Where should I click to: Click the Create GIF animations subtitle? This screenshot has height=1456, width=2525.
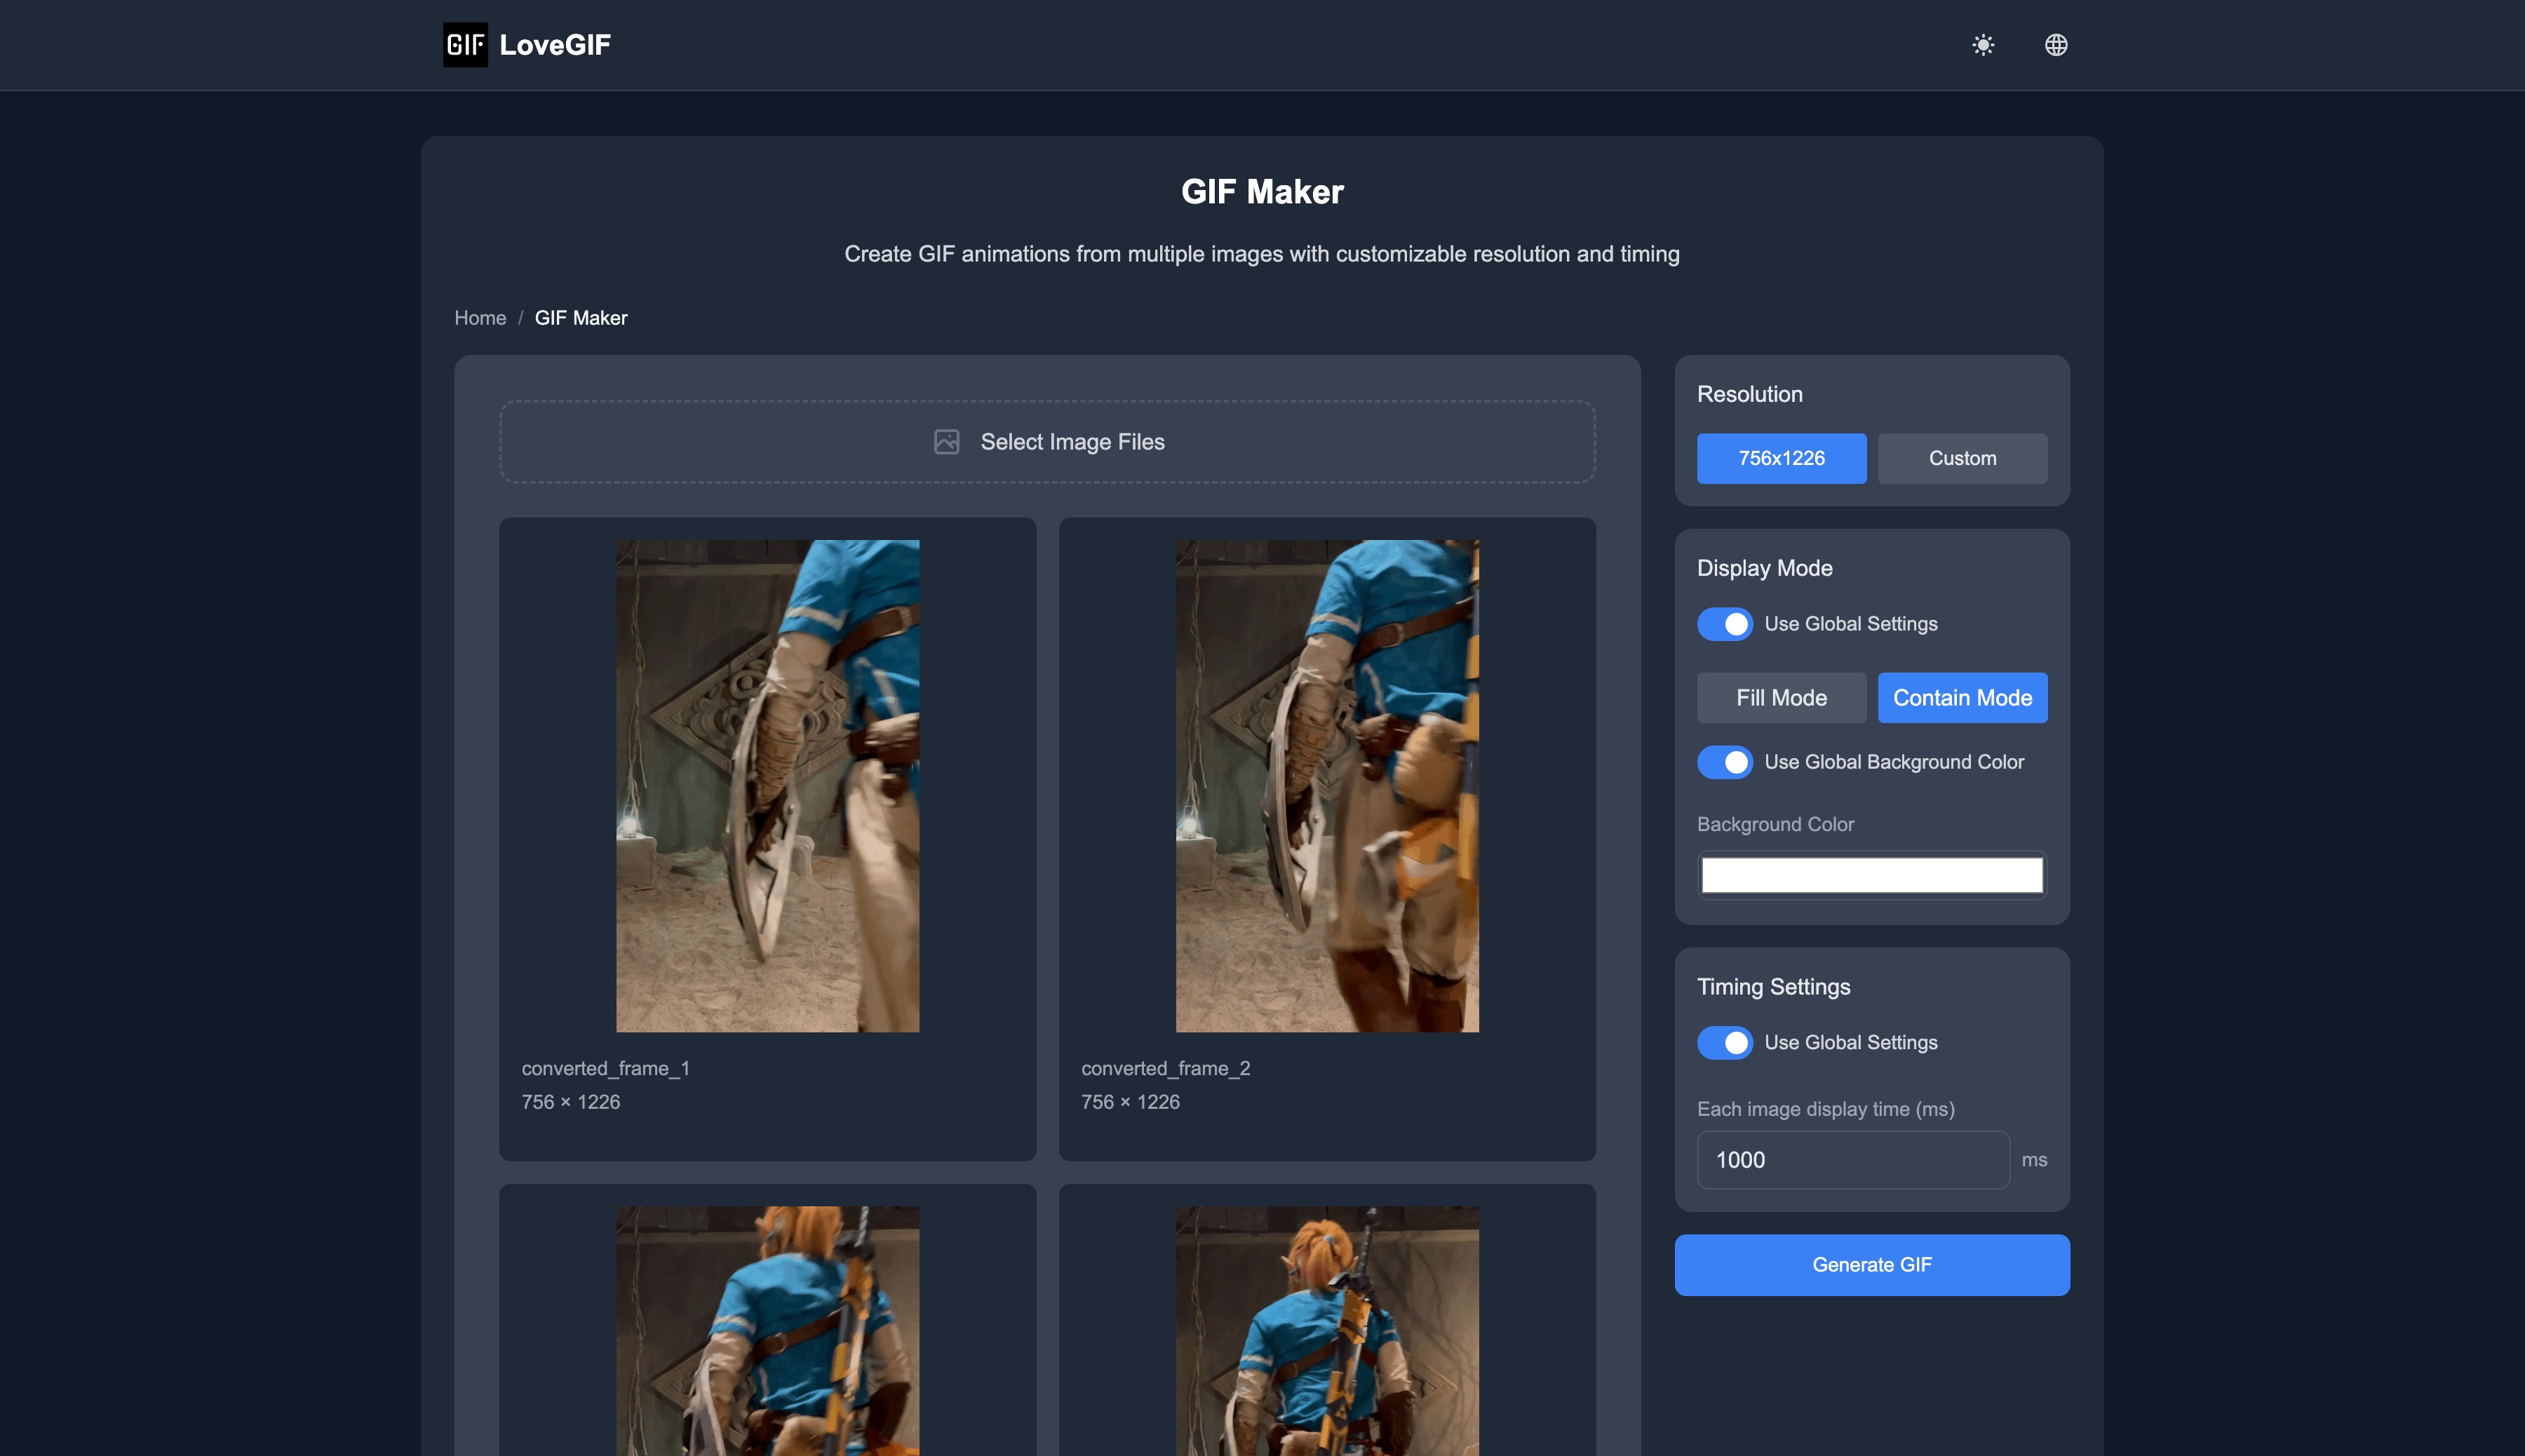1262,254
